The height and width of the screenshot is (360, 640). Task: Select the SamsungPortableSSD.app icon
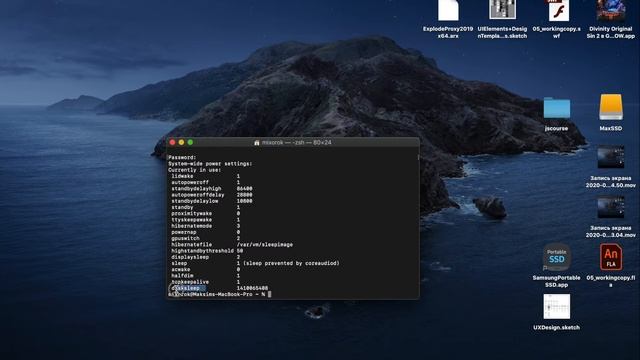pos(556,257)
